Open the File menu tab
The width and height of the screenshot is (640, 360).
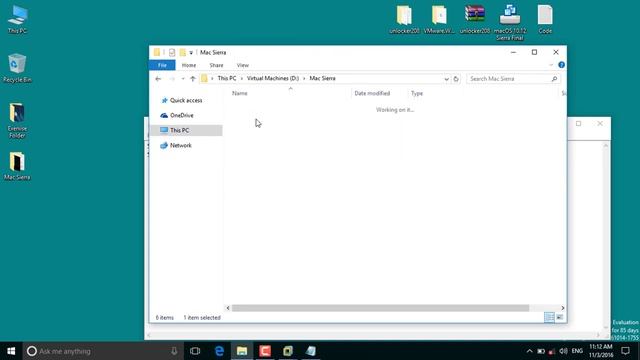point(162,65)
